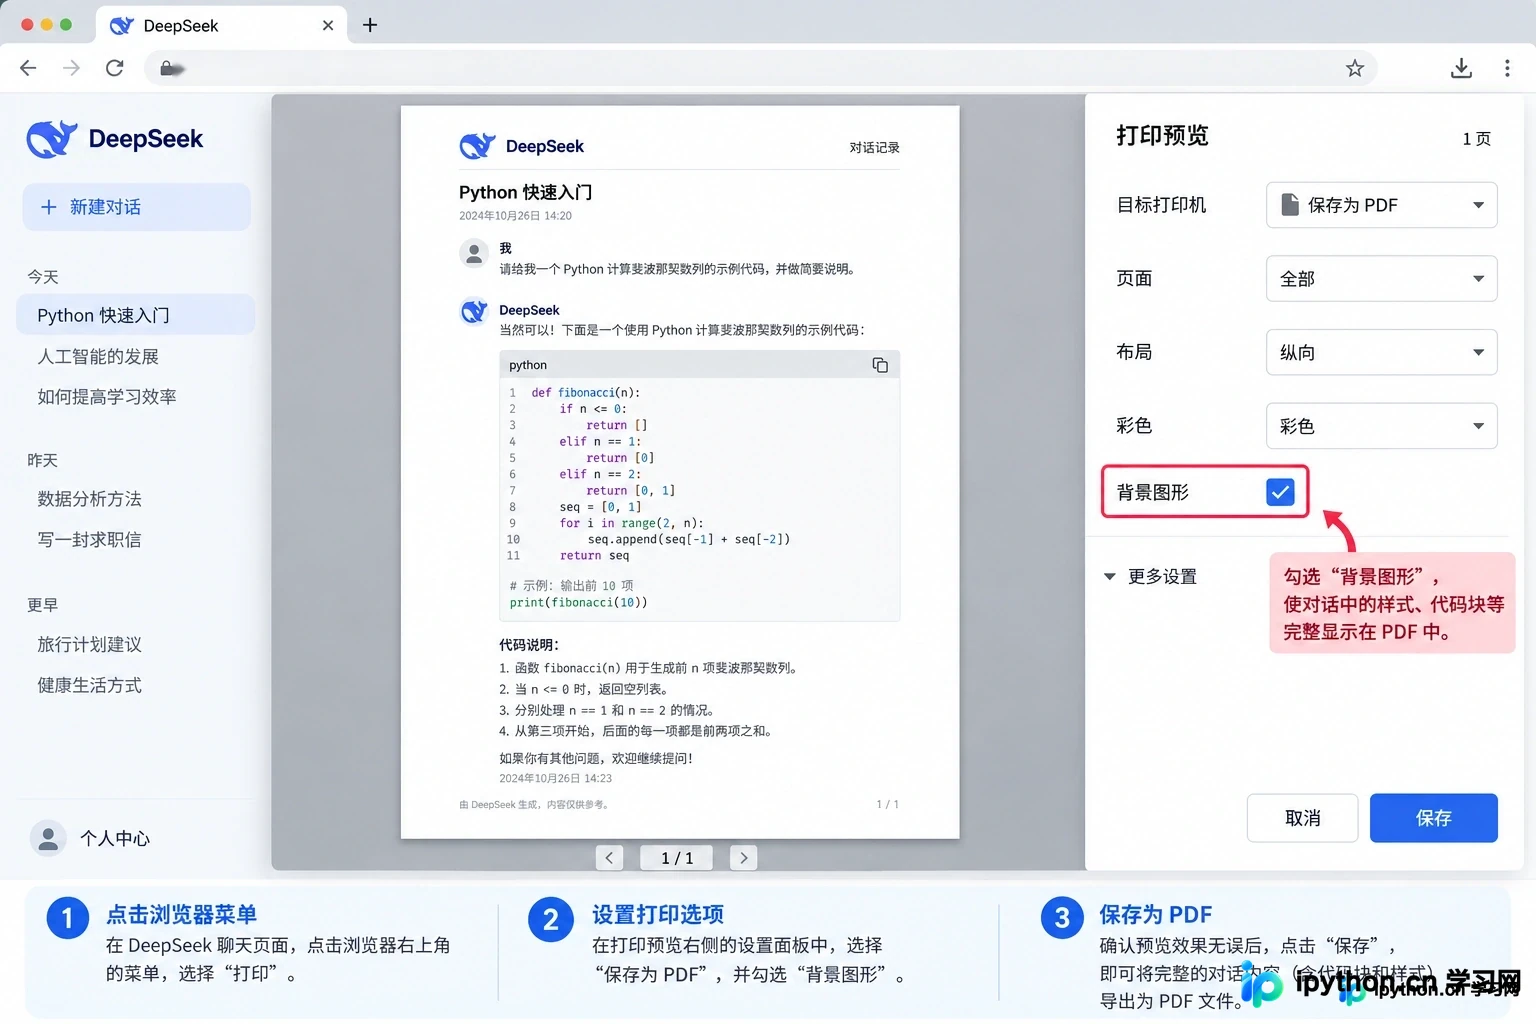Viewport: 1536px width, 1024px height.
Task: Bookmark page with the star icon
Action: [x=1354, y=68]
